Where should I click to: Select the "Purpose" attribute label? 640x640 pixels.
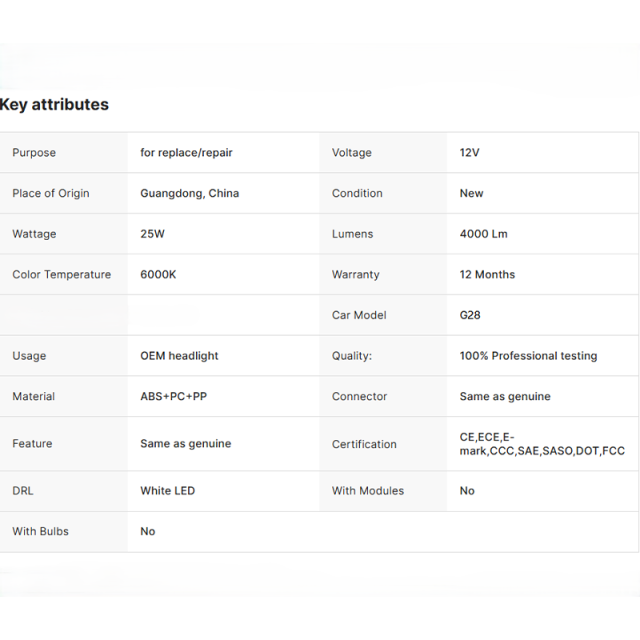pyautogui.click(x=34, y=153)
